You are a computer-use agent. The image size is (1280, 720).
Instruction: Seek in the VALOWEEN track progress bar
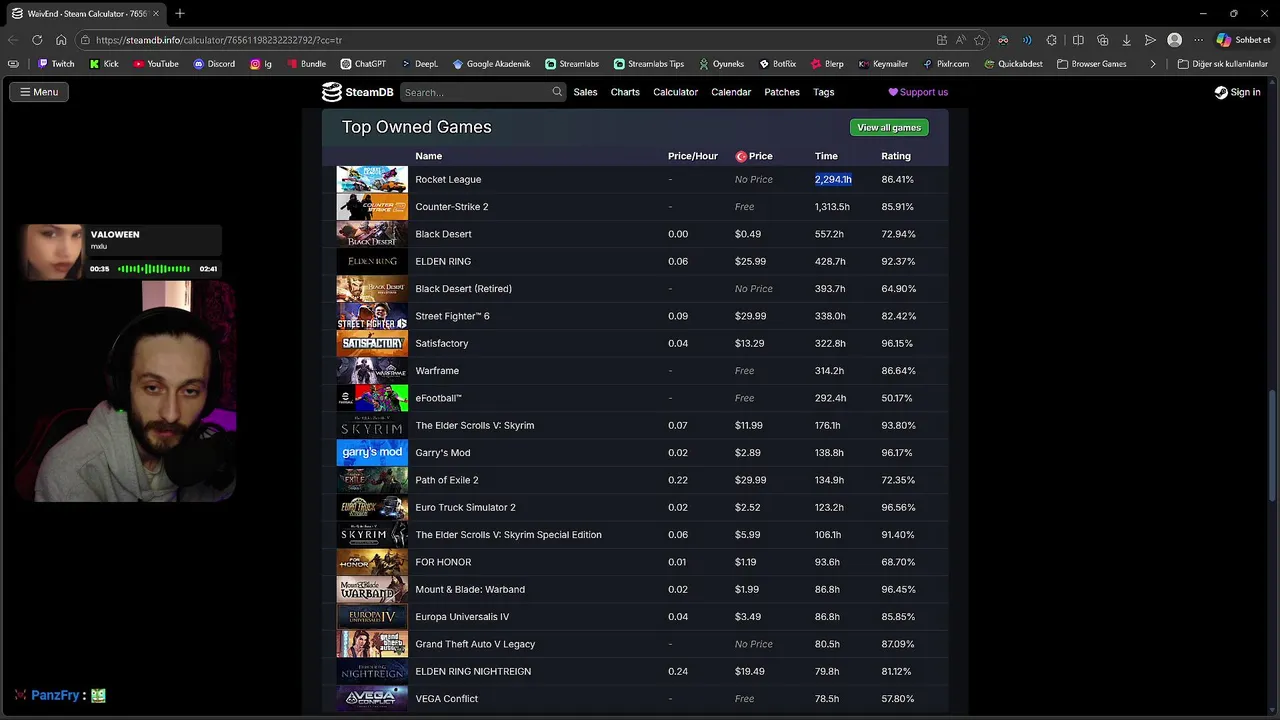154,269
